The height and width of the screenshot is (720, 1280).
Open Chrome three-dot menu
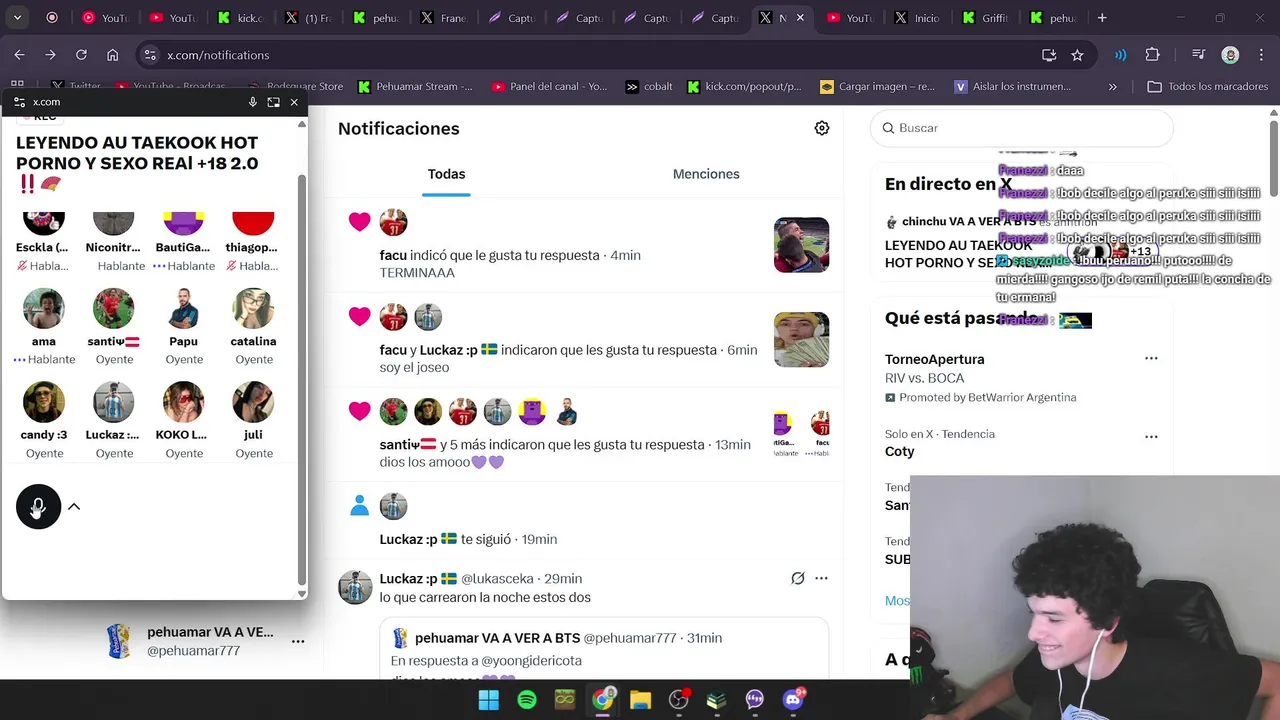click(x=1260, y=55)
